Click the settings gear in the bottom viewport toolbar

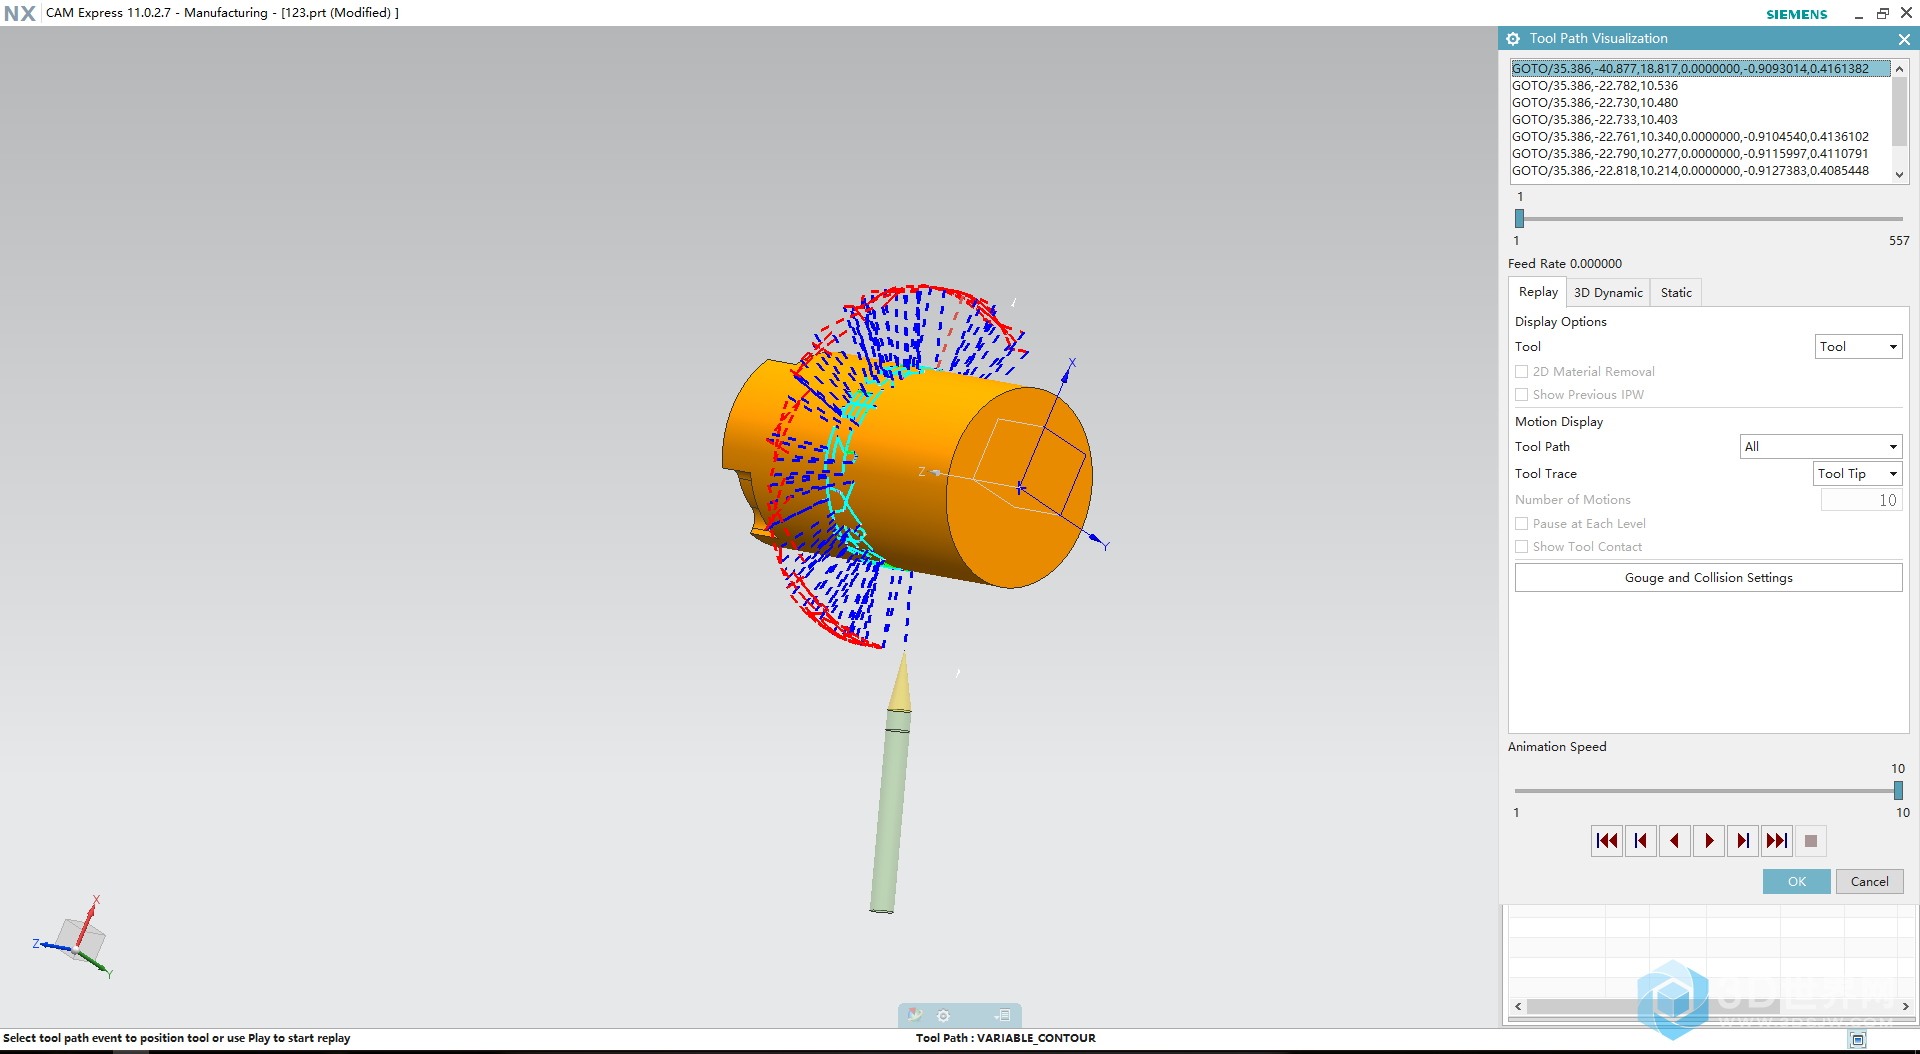pos(943,1015)
